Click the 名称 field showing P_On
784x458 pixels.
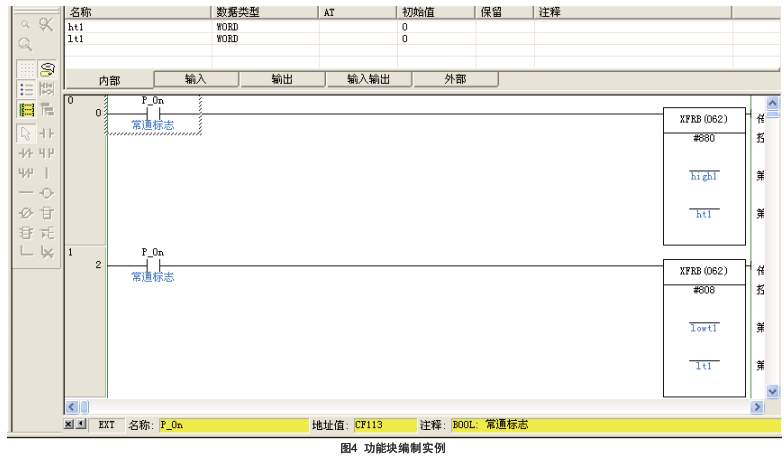[x=232, y=425]
